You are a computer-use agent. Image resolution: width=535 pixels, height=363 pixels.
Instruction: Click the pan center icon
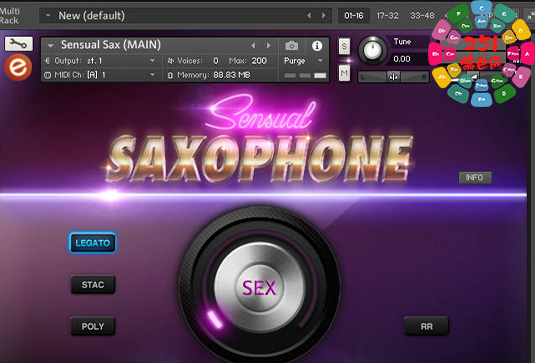point(393,77)
